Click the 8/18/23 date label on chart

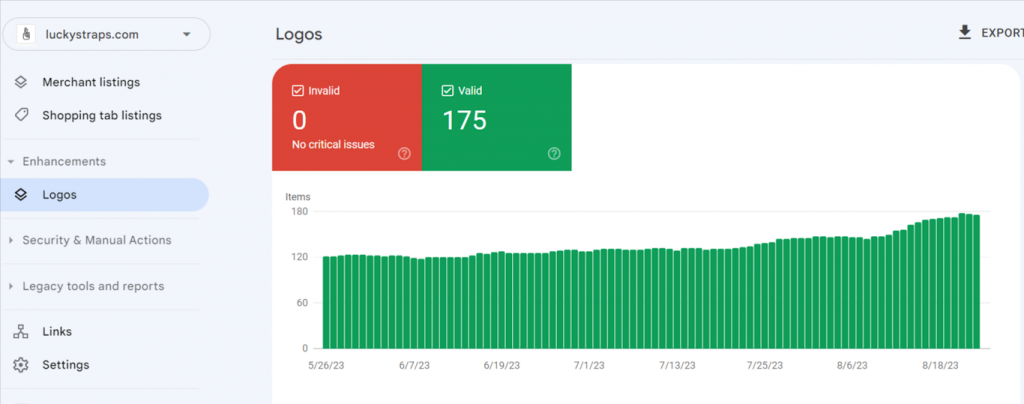pyautogui.click(x=941, y=366)
